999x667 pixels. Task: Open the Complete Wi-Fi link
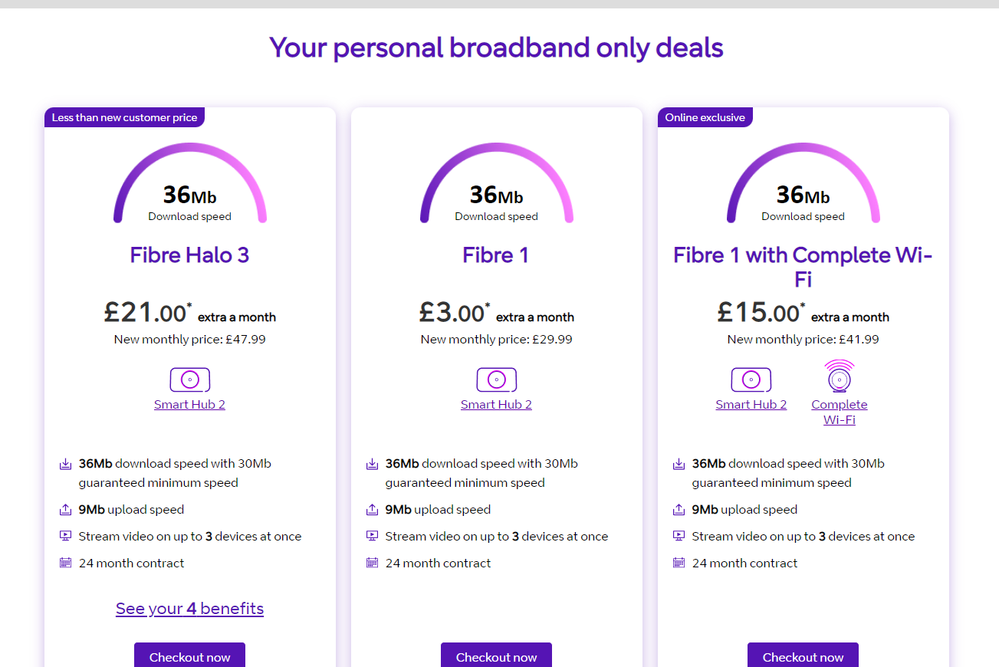(x=839, y=412)
